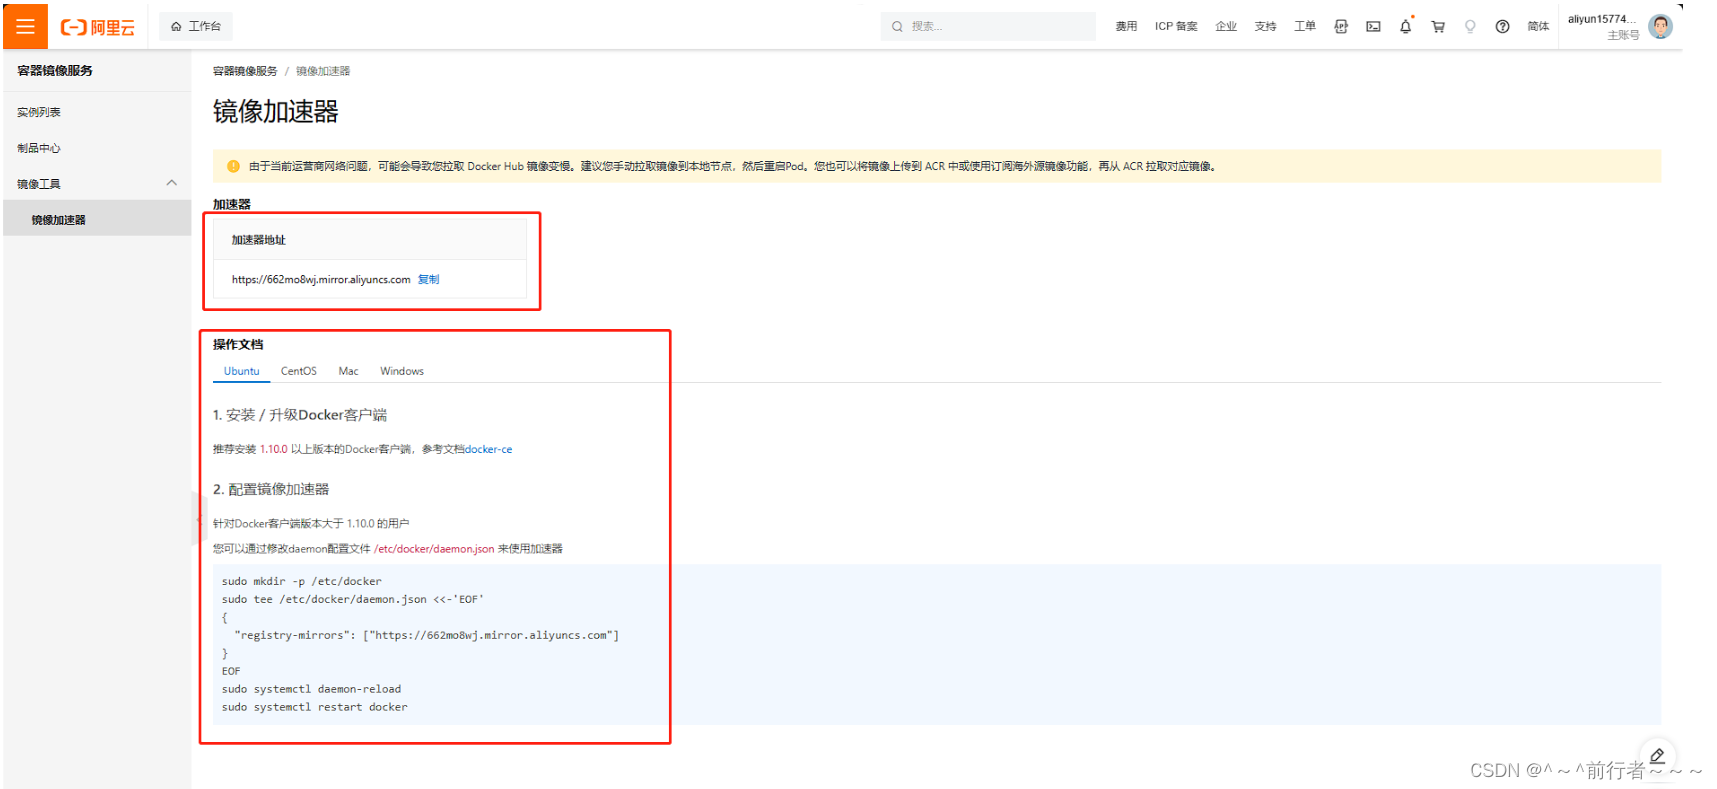
Task: Switch to the Mac tab
Action: click(348, 371)
